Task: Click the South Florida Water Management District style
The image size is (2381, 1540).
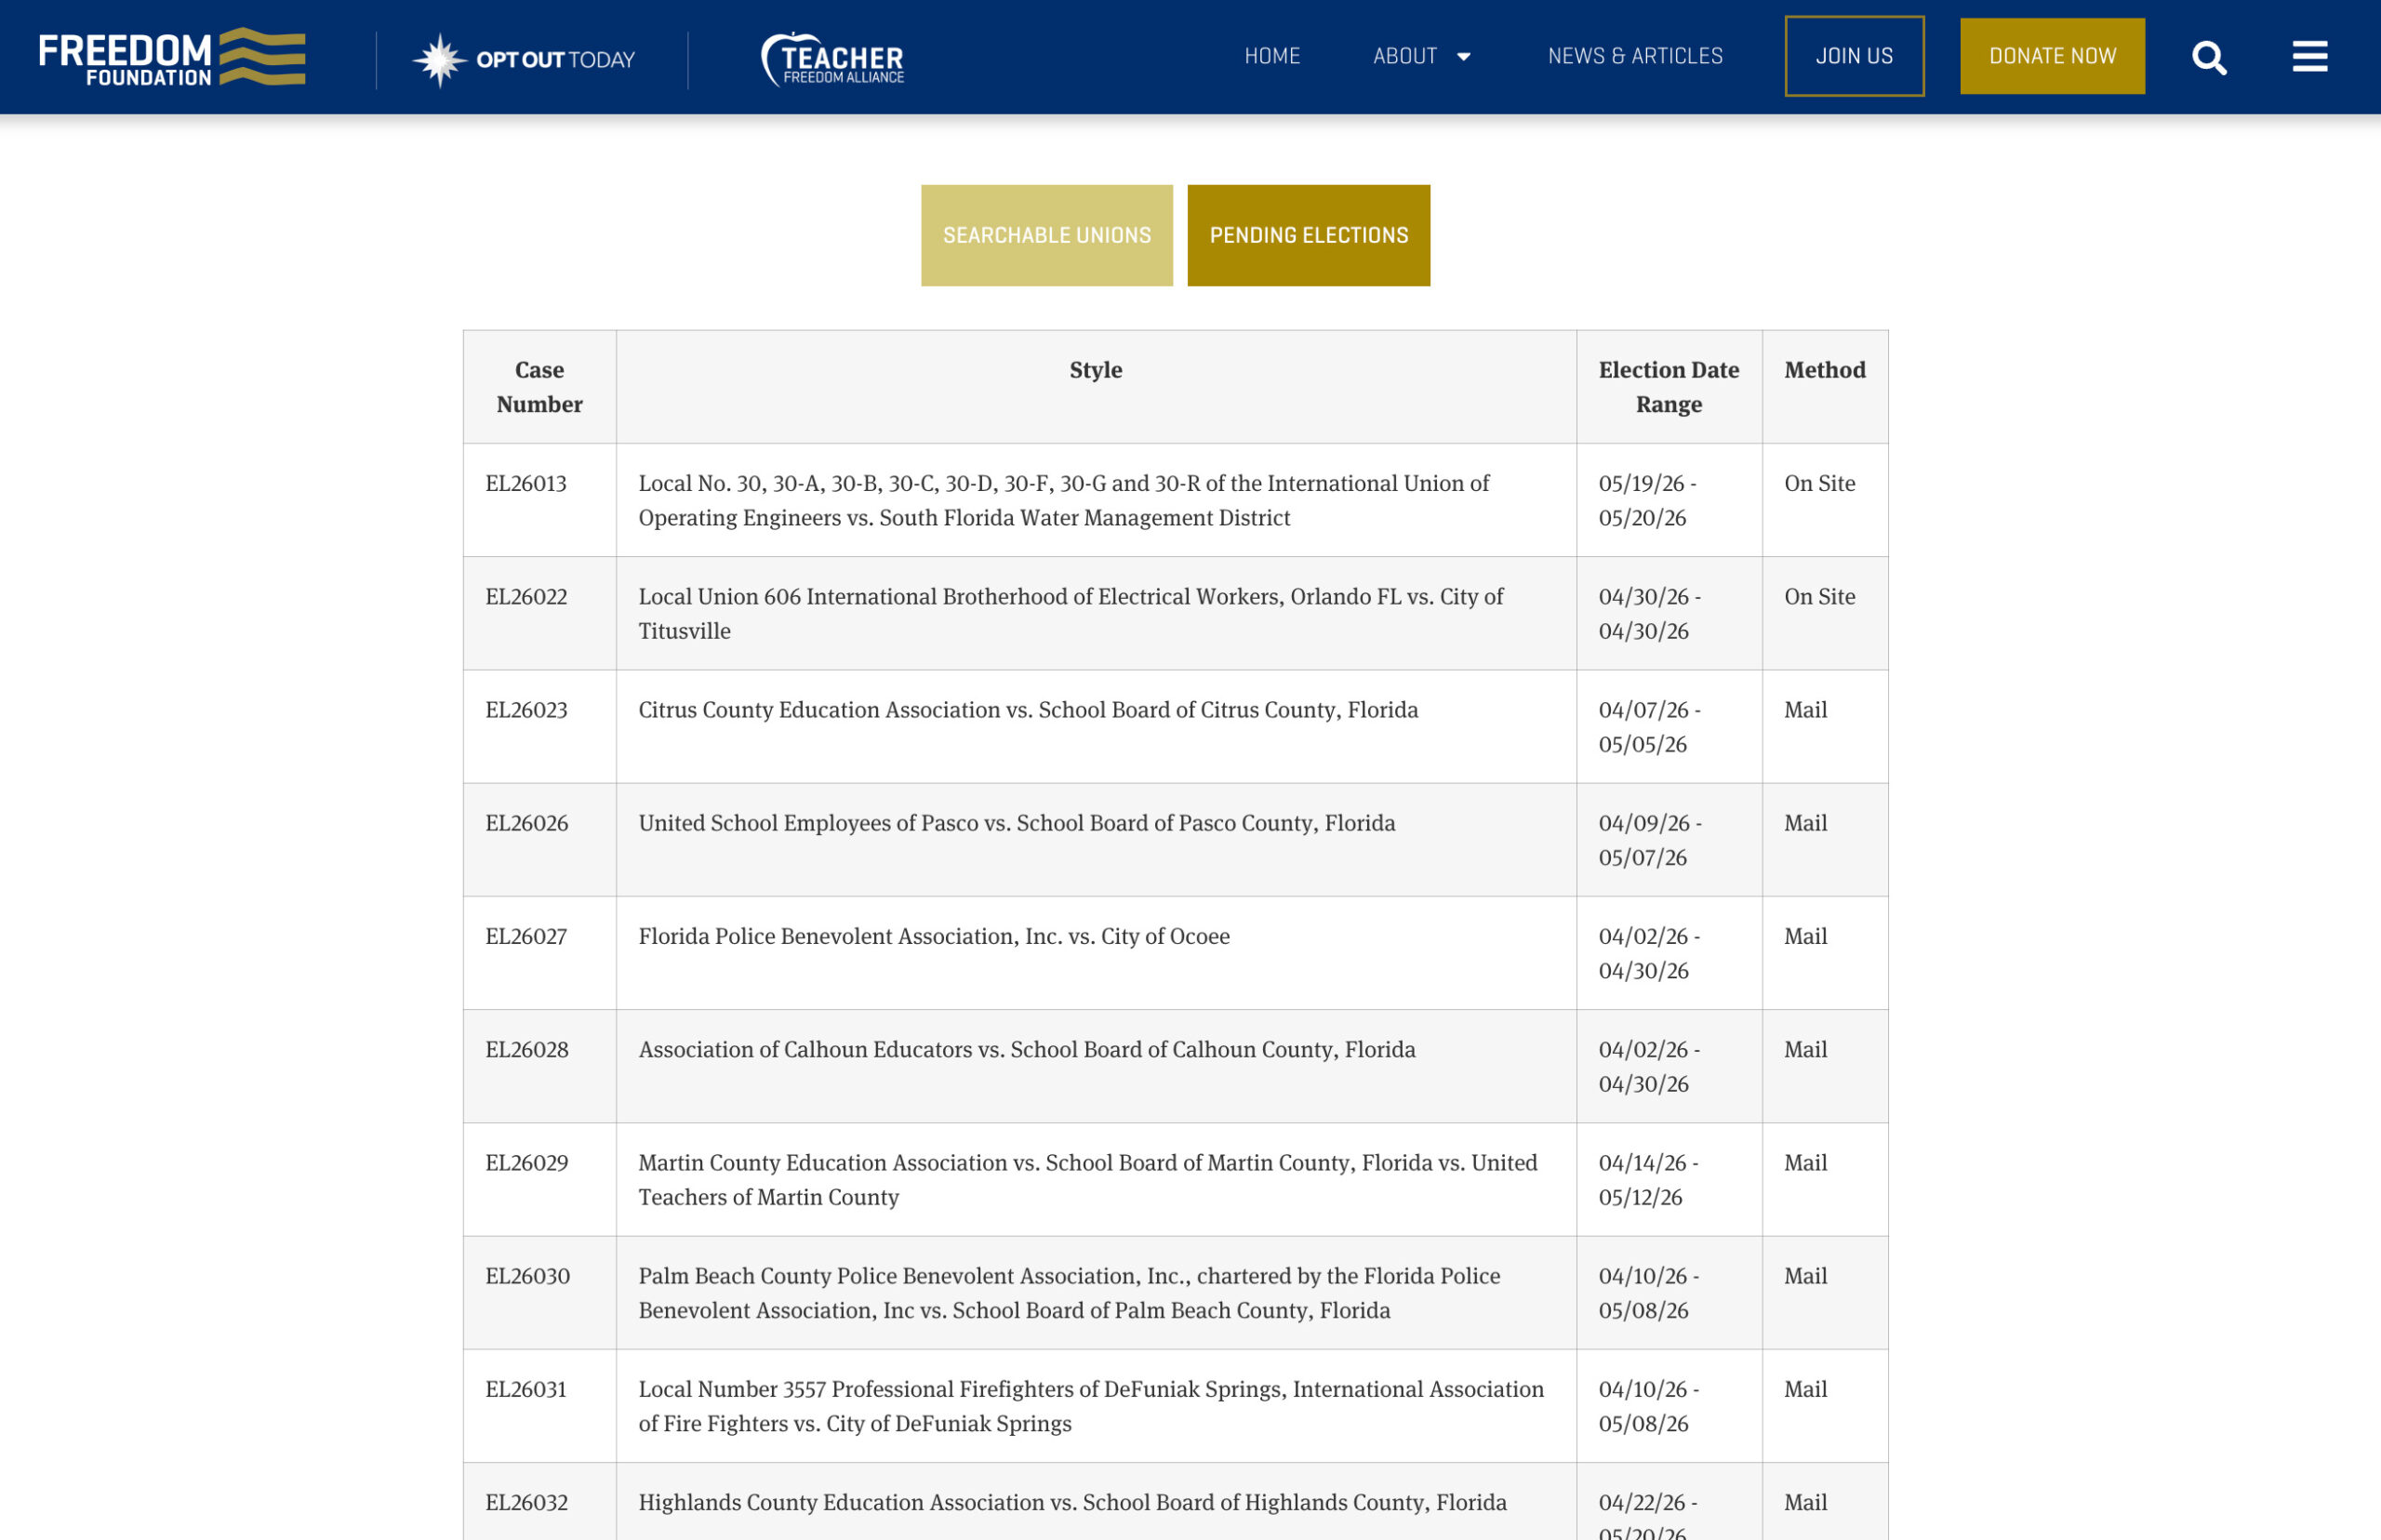Action: click(1064, 500)
